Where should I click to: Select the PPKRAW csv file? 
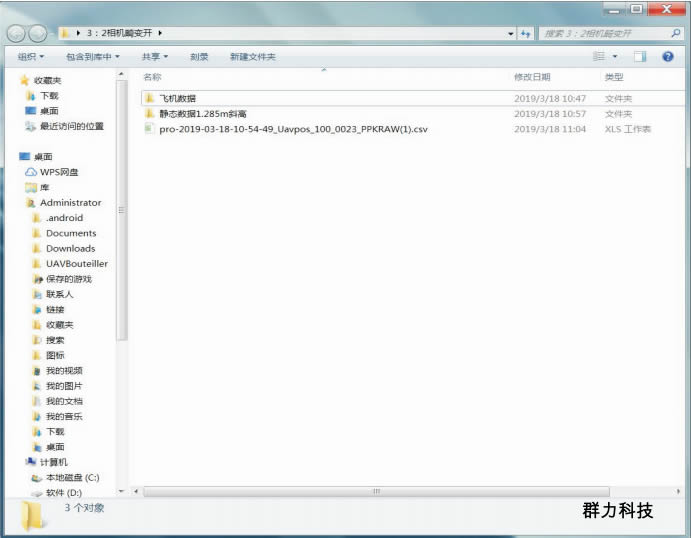[x=292, y=129]
